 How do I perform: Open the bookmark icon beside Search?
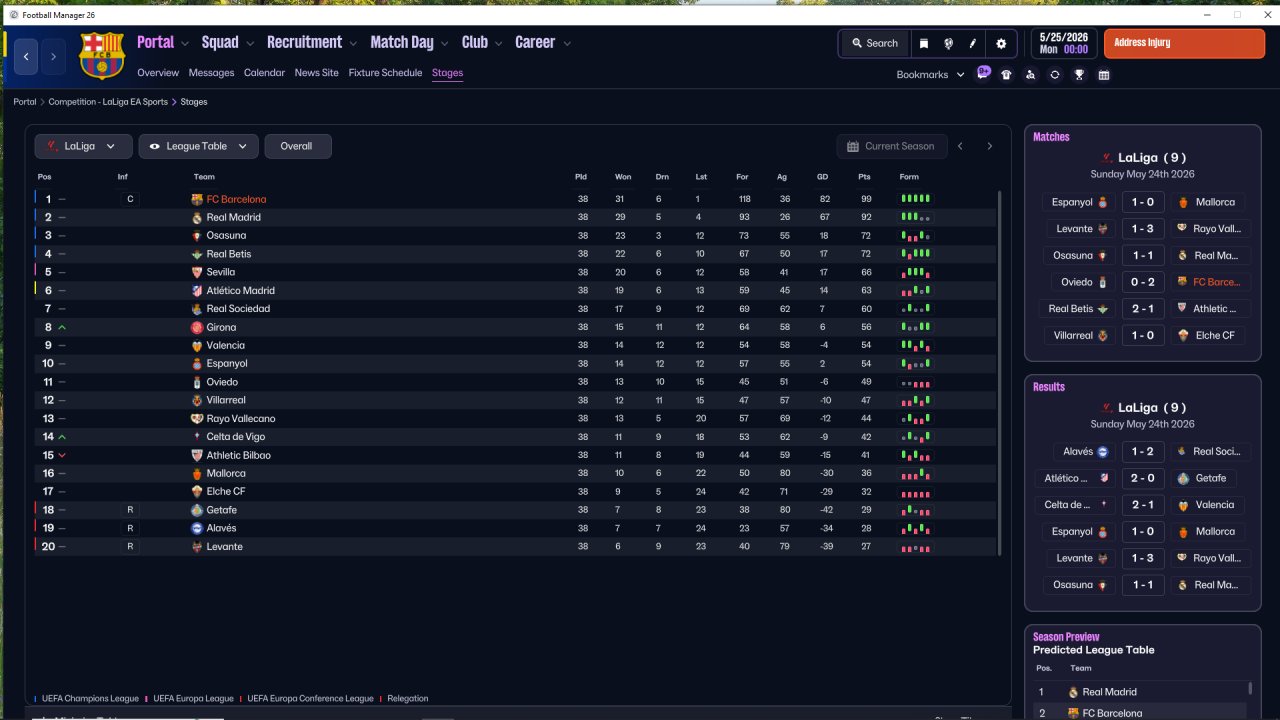point(924,43)
